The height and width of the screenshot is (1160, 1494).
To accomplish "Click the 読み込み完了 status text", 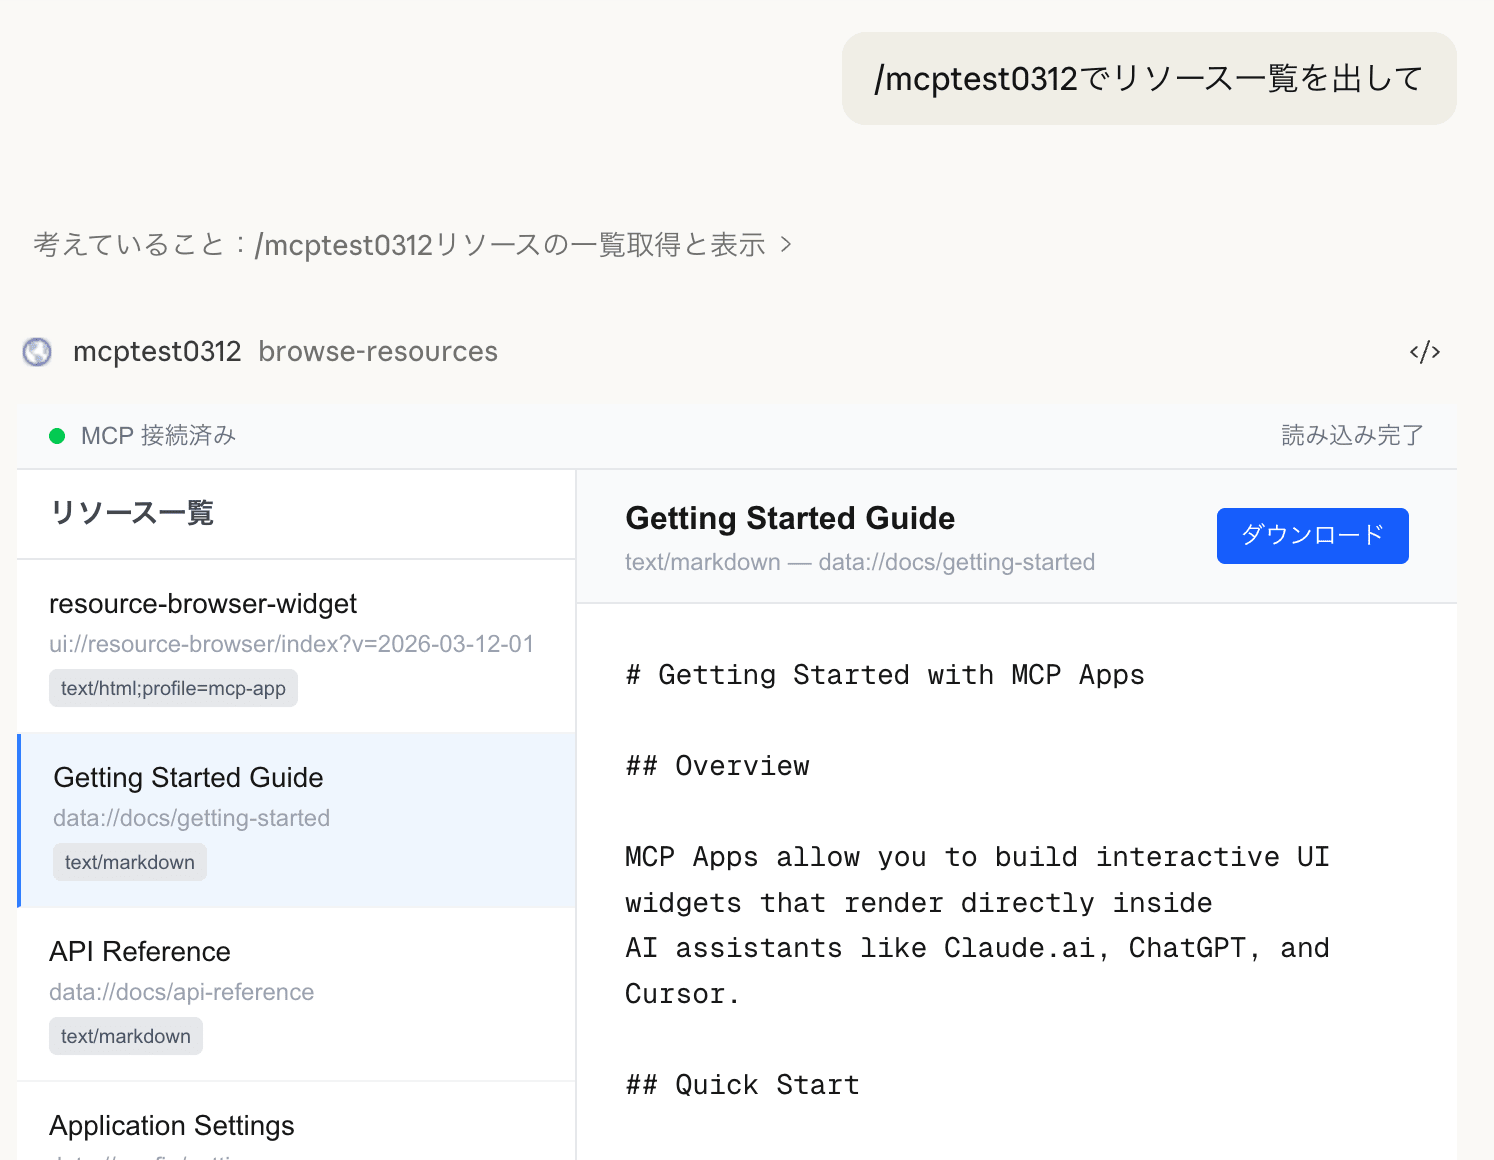I will click(x=1352, y=436).
